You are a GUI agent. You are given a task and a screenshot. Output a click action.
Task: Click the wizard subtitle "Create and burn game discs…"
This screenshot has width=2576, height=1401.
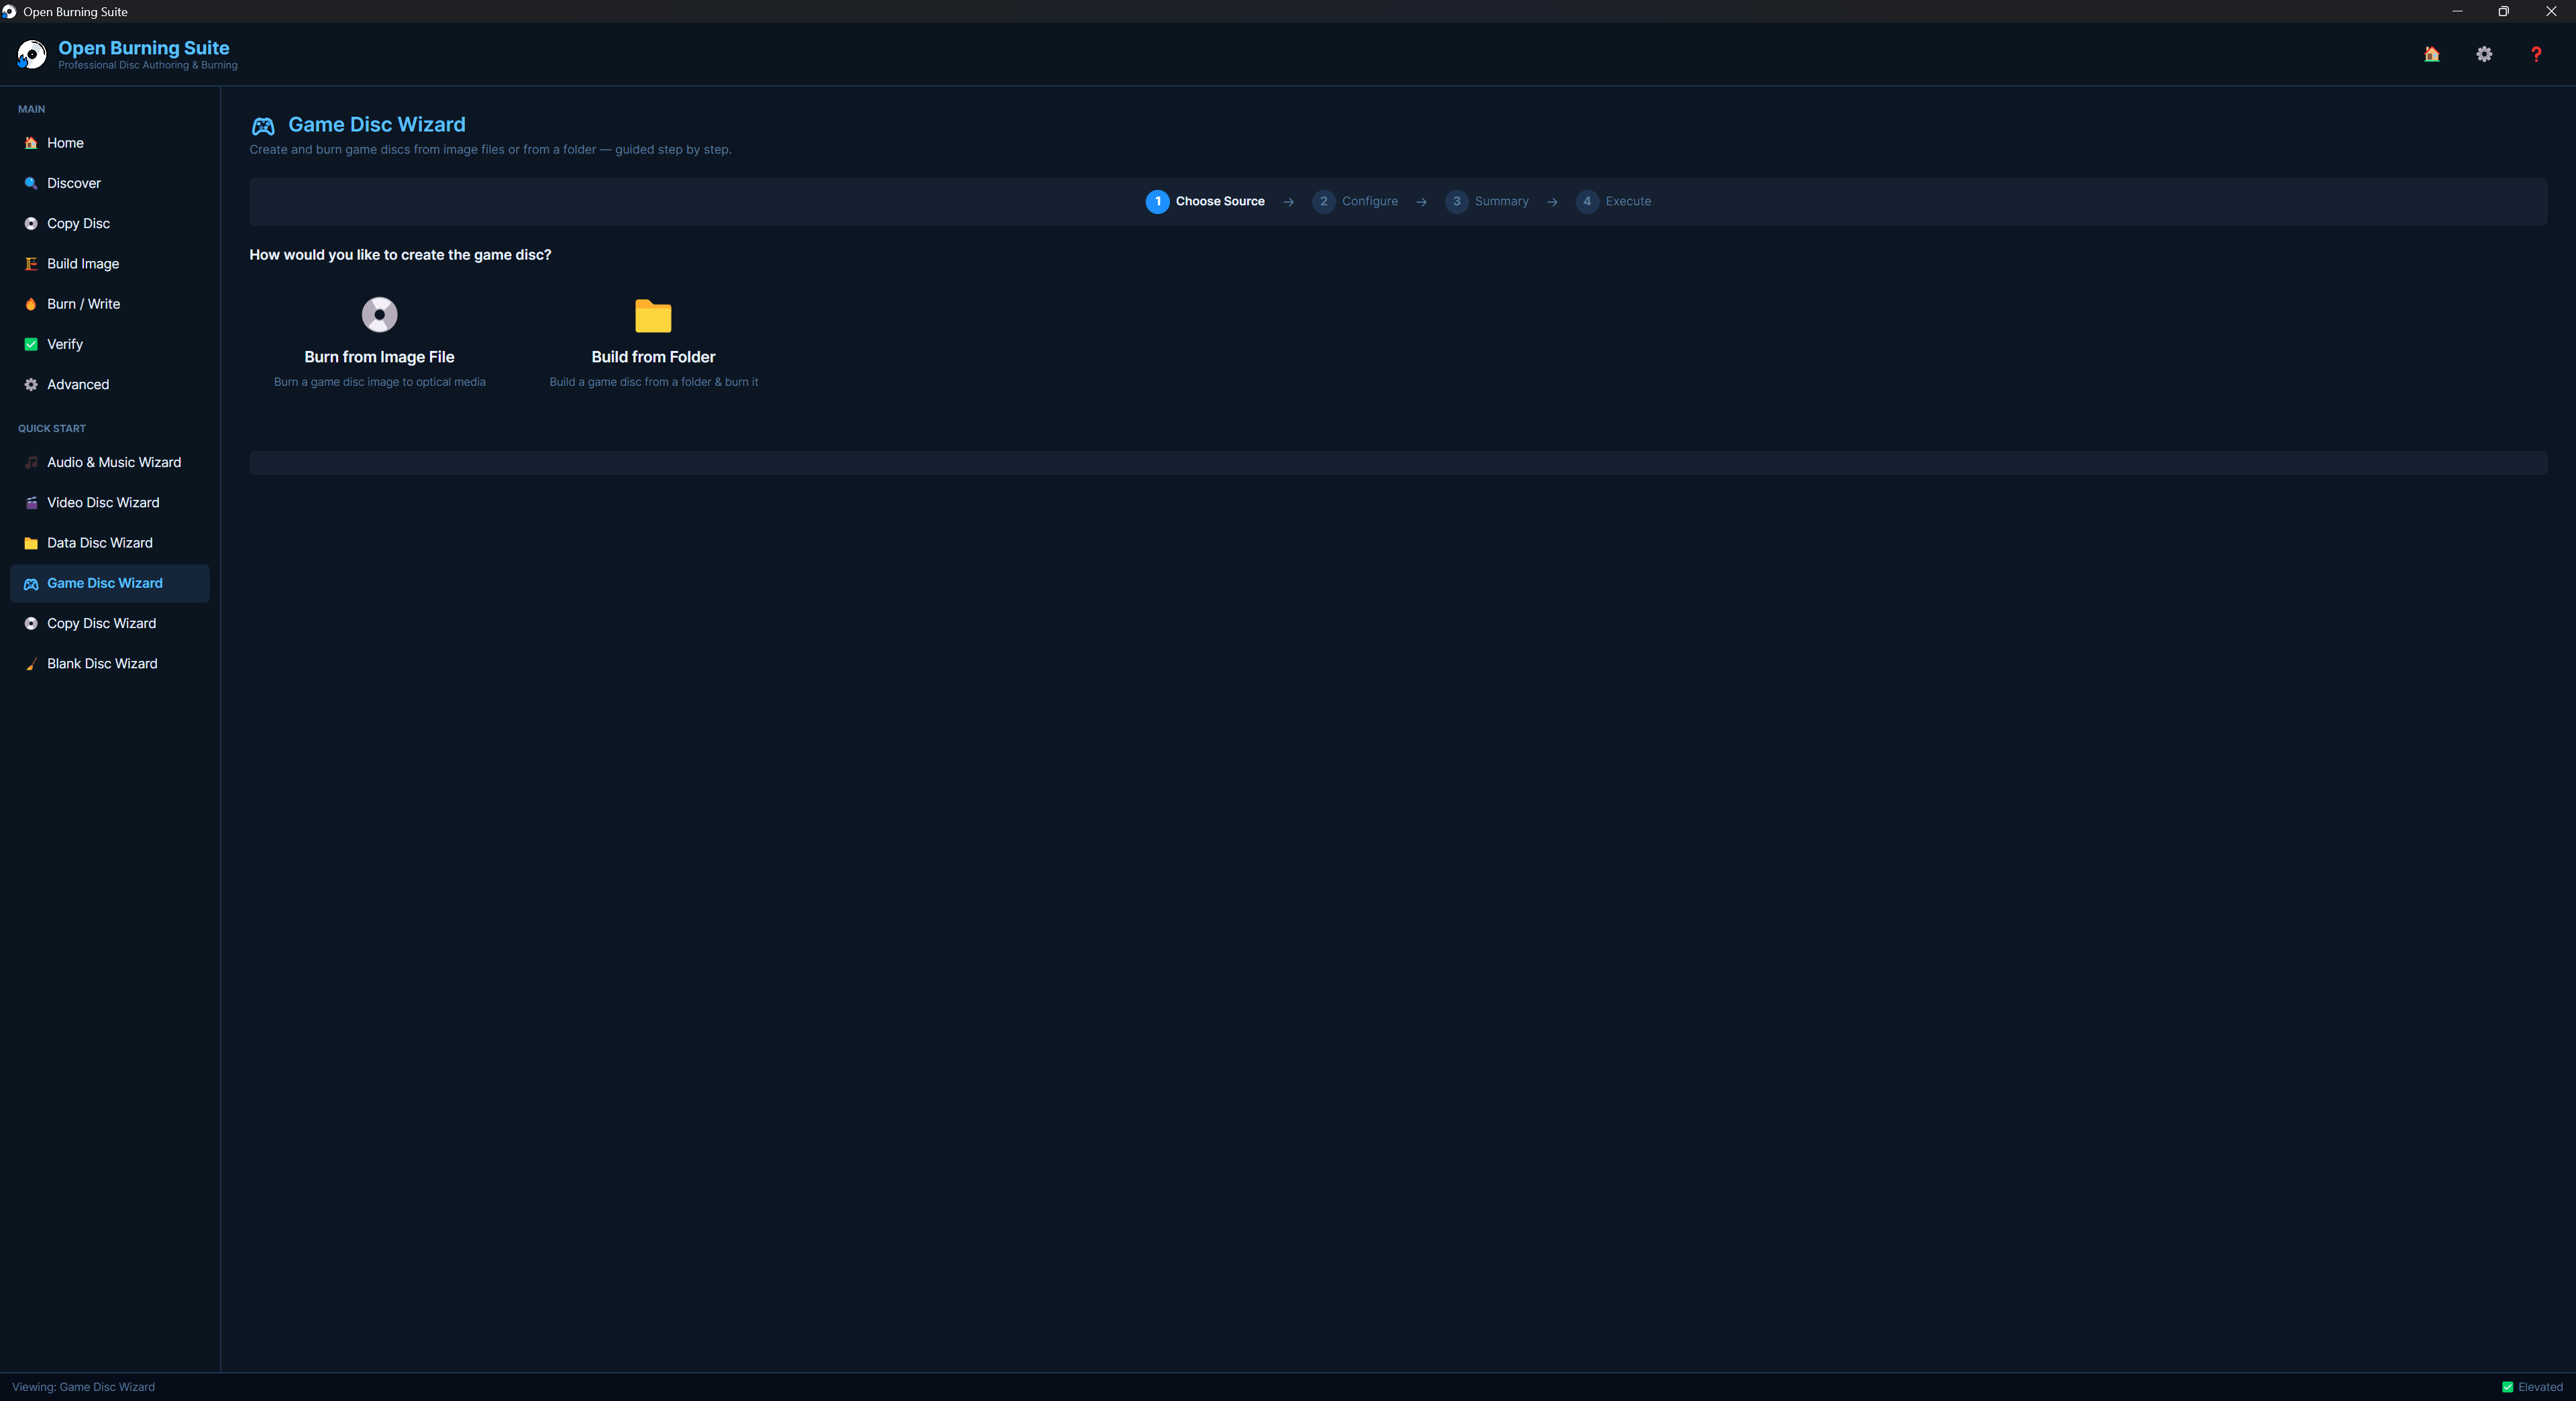[x=490, y=150]
